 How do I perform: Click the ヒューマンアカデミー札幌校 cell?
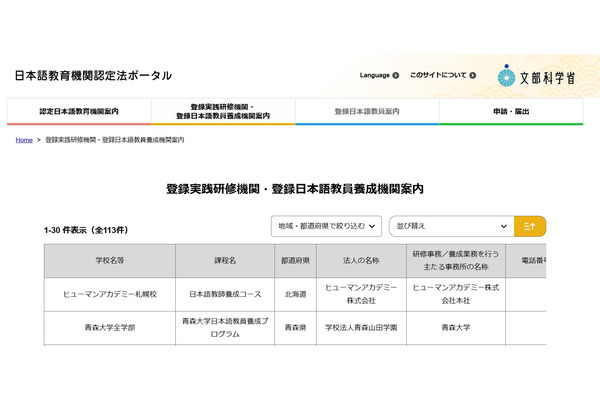(110, 294)
